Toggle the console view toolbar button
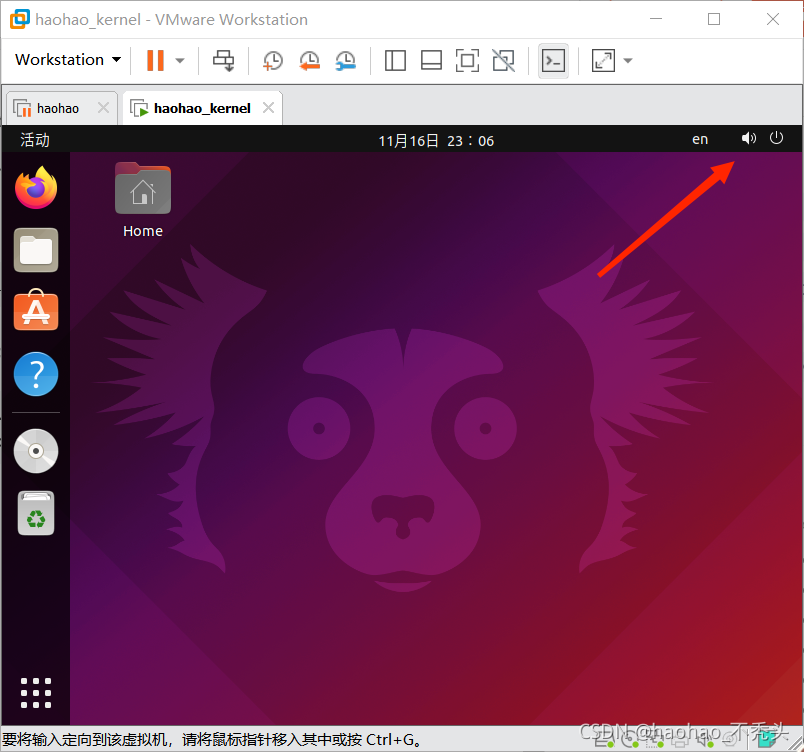This screenshot has width=804, height=752. (x=553, y=60)
